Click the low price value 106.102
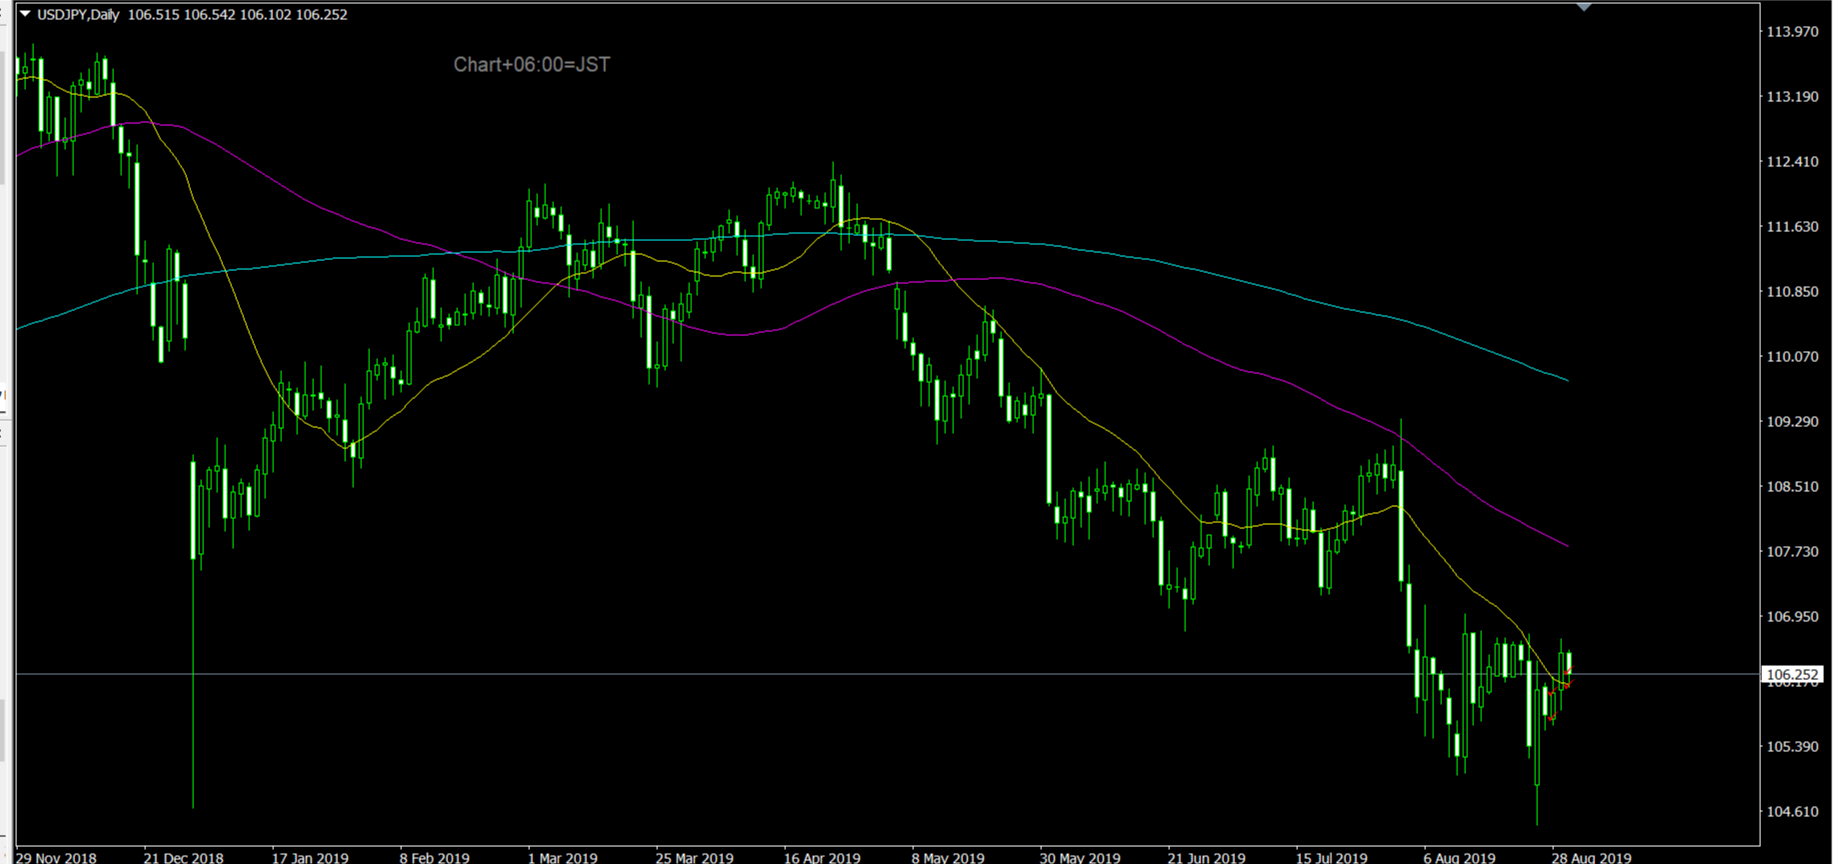Image resolution: width=1833 pixels, height=864 pixels. 265,15
